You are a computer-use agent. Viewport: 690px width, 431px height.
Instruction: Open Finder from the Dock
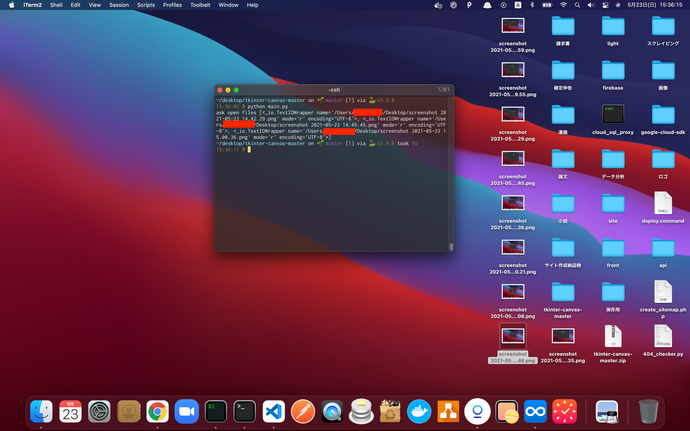pyautogui.click(x=41, y=411)
